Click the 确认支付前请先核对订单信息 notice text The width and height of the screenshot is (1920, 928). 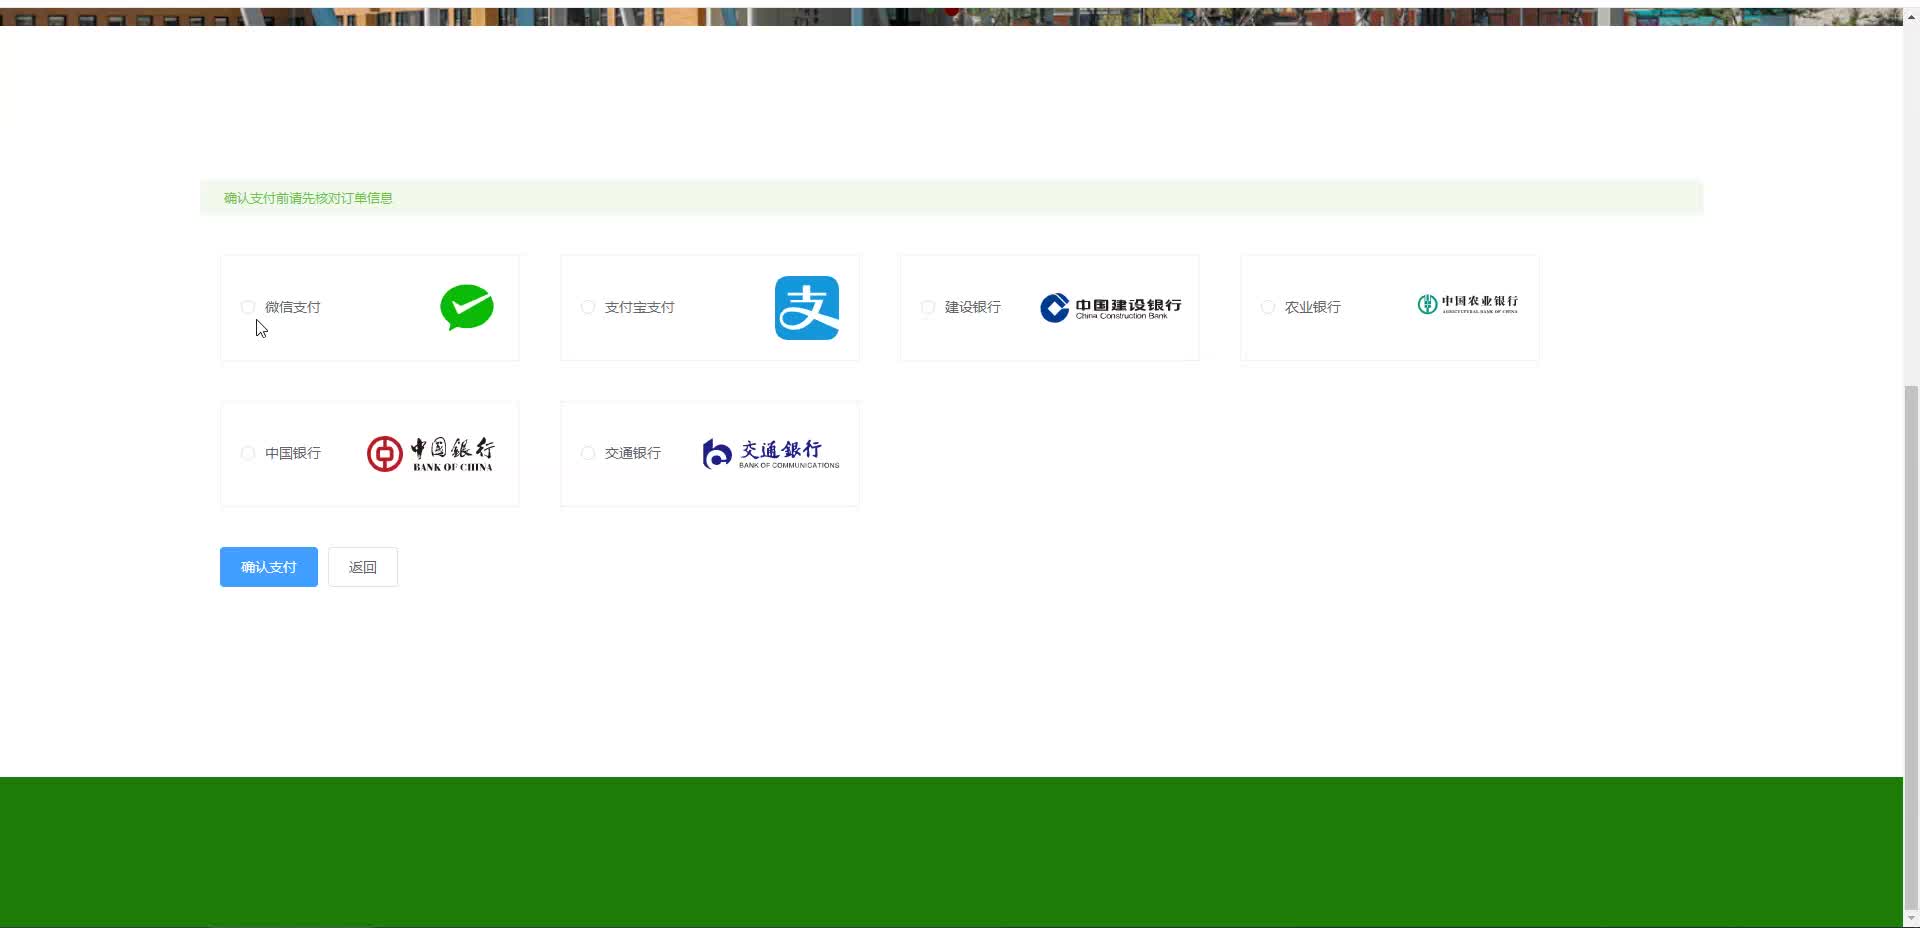(x=308, y=198)
